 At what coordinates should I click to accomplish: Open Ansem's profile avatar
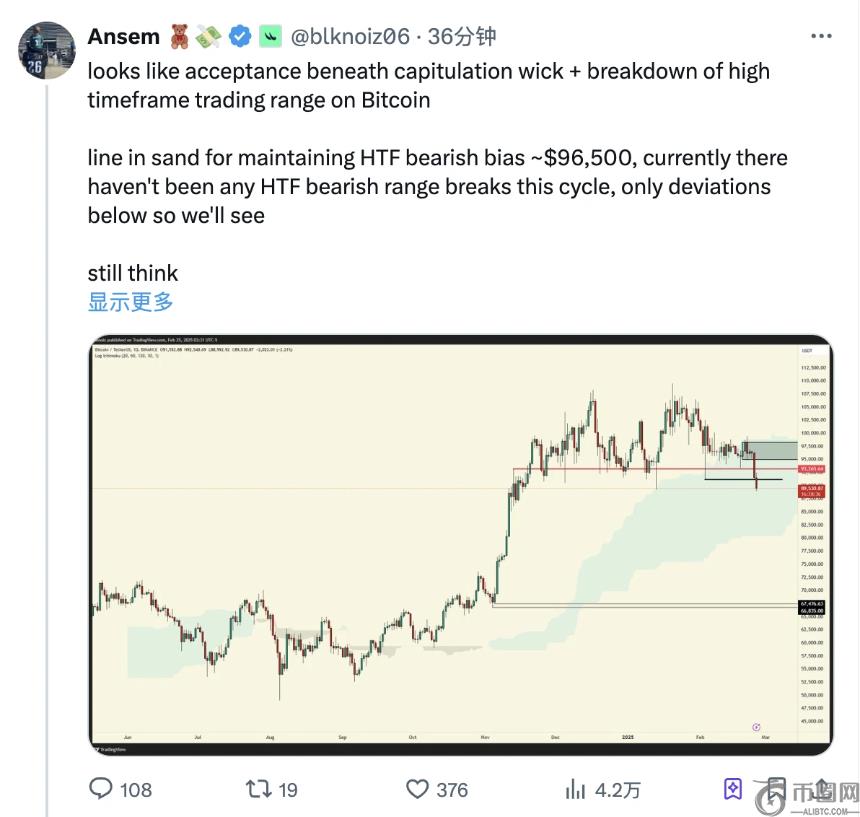[x=47, y=50]
